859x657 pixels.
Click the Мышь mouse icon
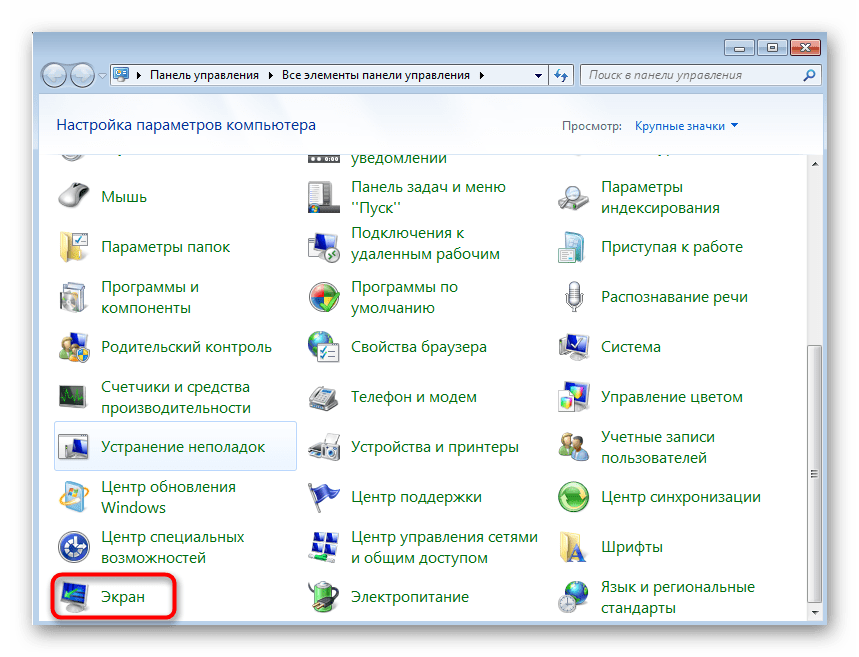tap(75, 197)
